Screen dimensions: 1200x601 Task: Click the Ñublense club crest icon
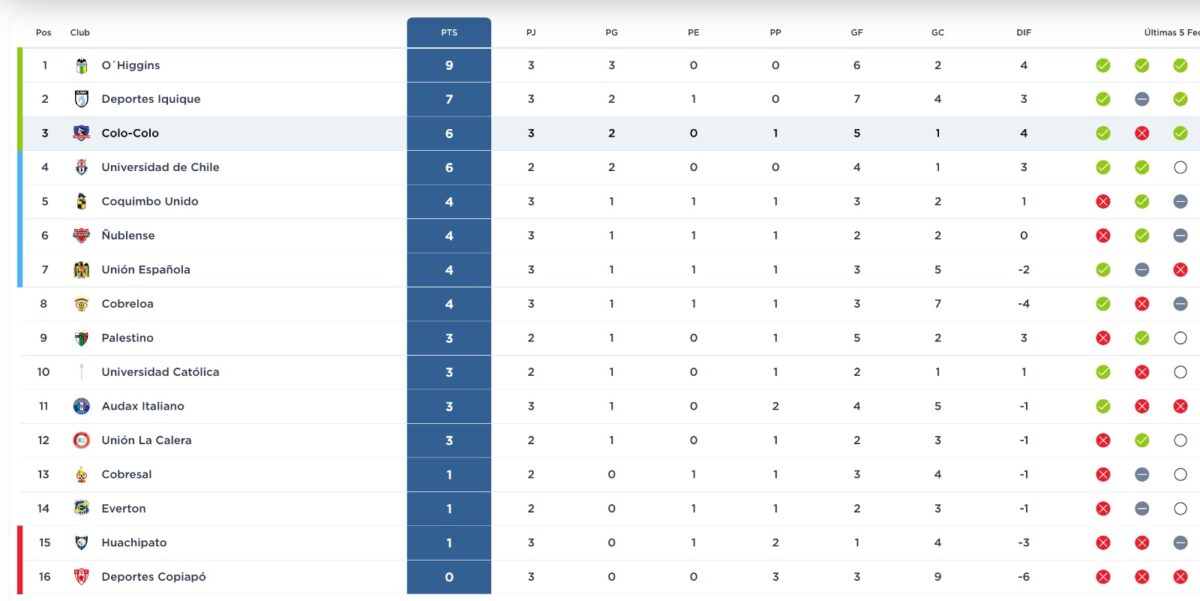[x=82, y=236]
